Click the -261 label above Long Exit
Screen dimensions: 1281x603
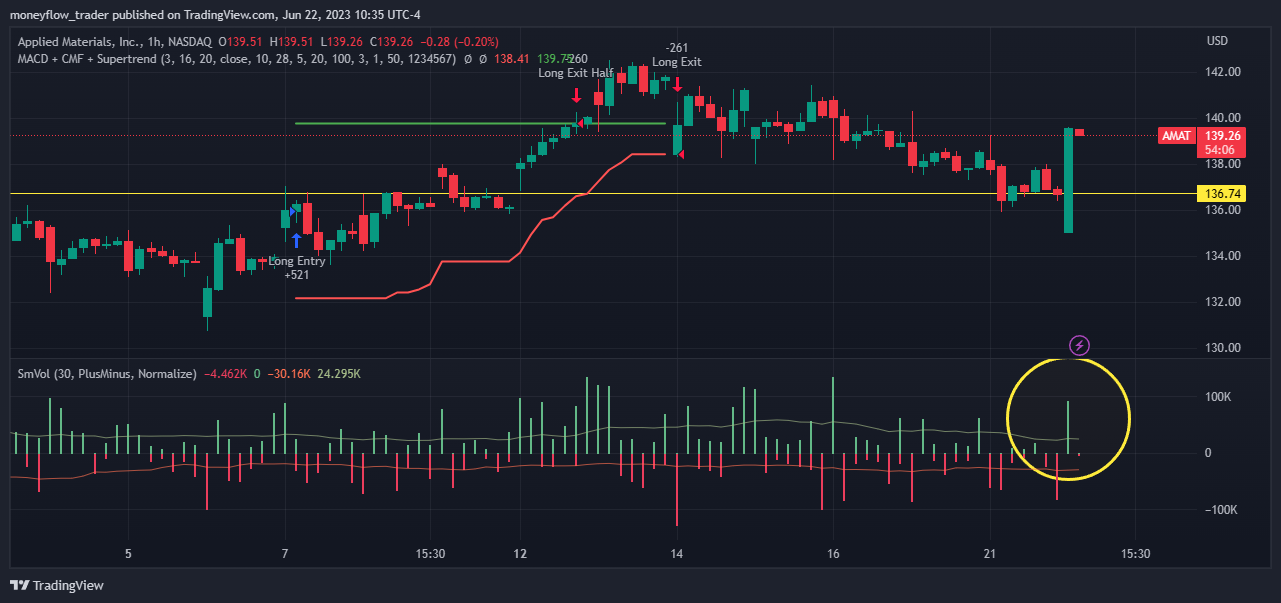(x=677, y=48)
